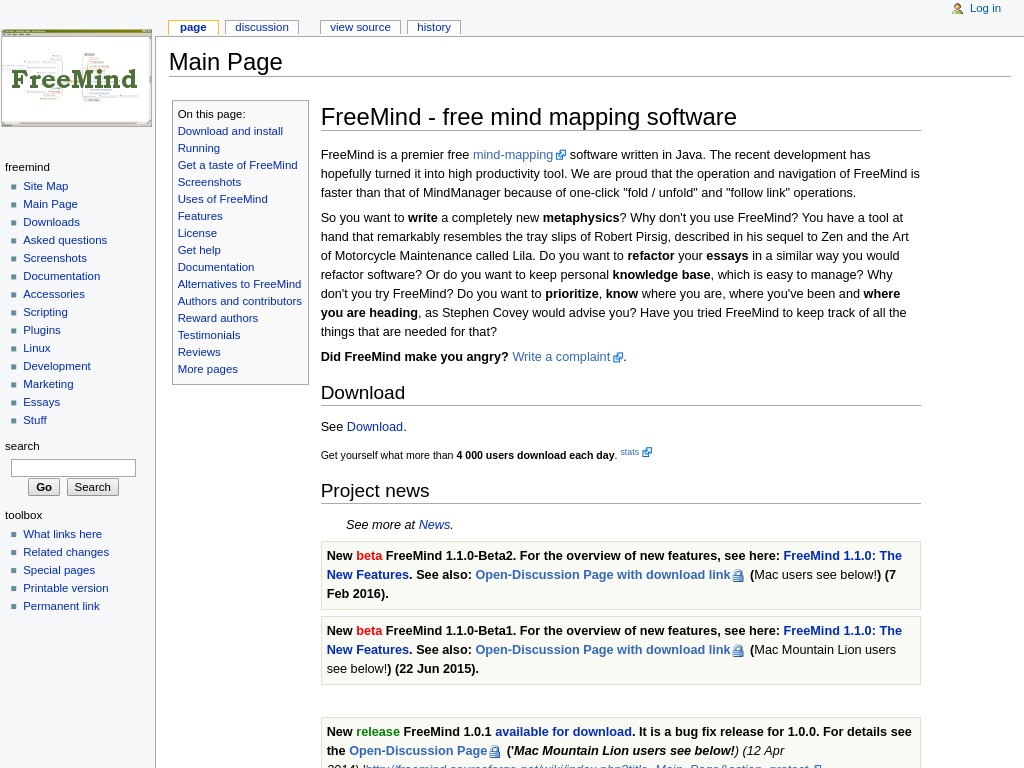The height and width of the screenshot is (768, 1024).
Task: Focus the sidebar search input field
Action: tap(73, 468)
